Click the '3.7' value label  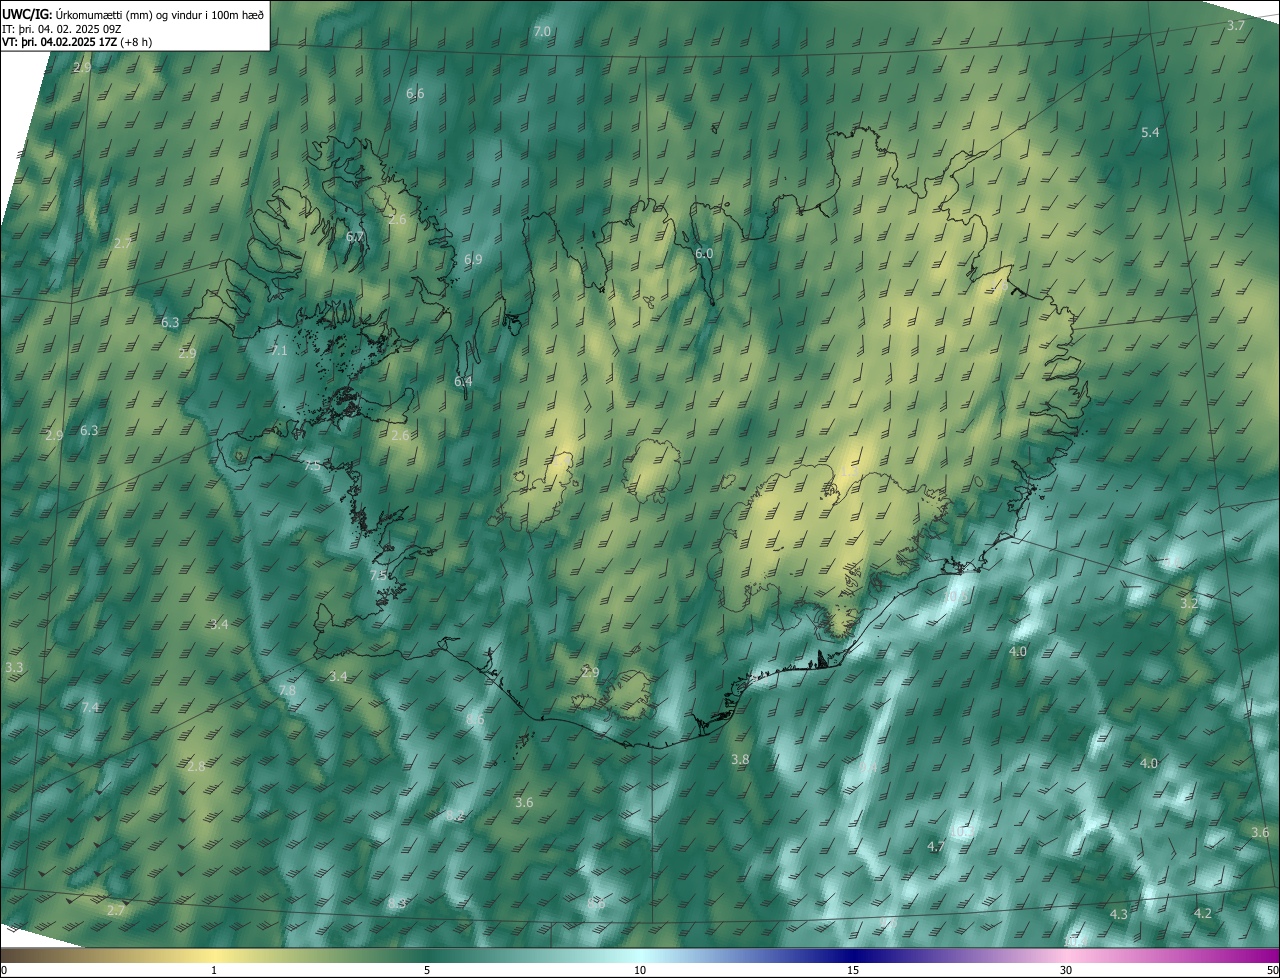1236,26
